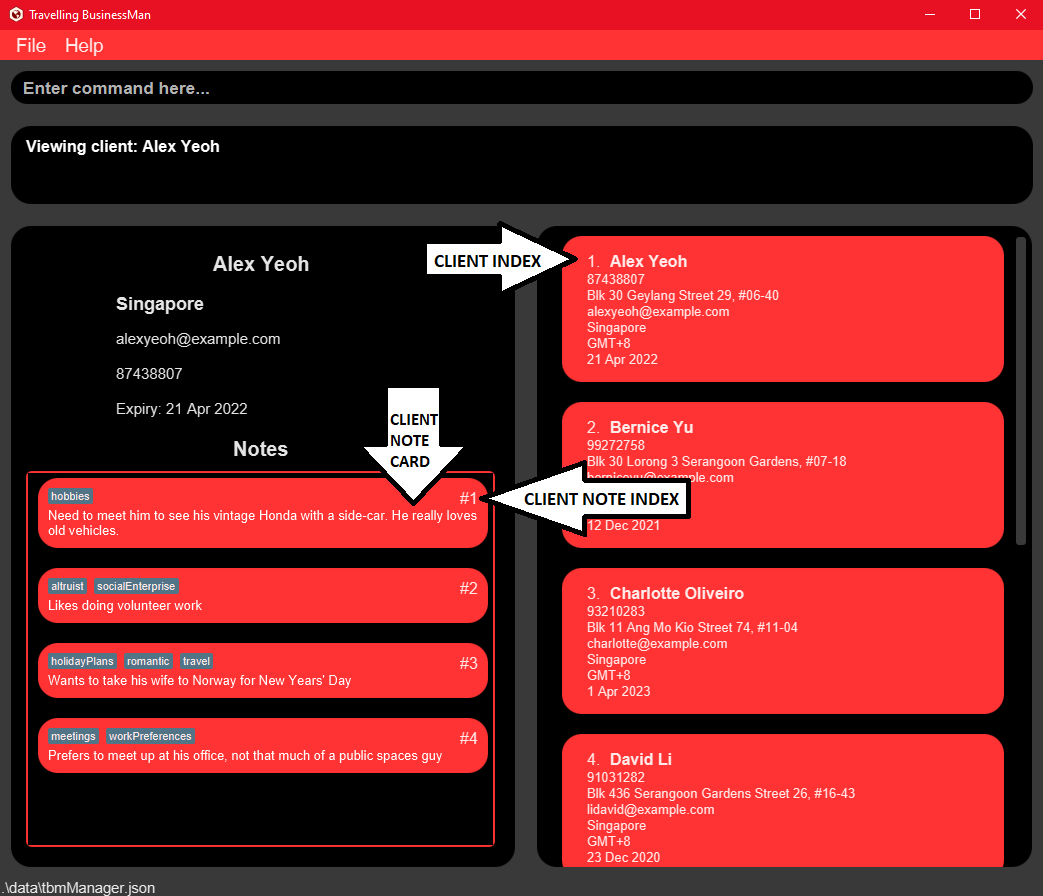Minimize the Travelling BusinessMan window
The image size is (1043, 896).
(930, 14)
